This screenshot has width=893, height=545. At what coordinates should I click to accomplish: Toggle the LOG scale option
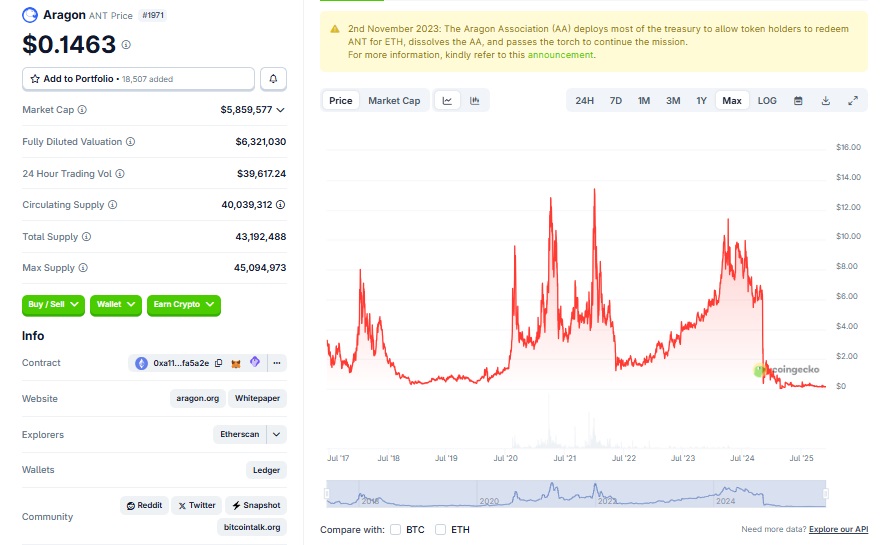point(767,101)
